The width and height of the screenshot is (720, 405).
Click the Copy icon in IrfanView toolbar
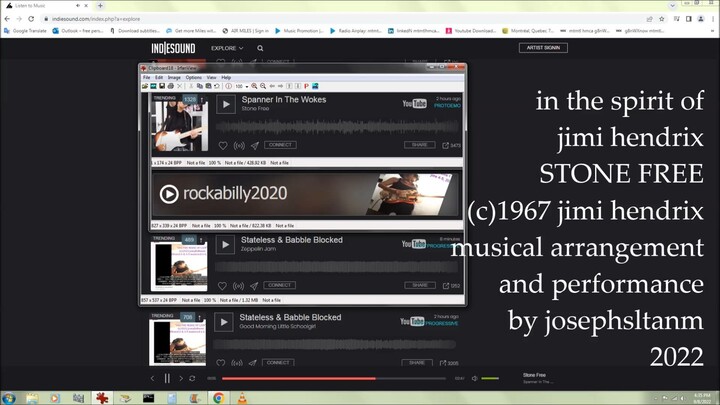click(200, 86)
